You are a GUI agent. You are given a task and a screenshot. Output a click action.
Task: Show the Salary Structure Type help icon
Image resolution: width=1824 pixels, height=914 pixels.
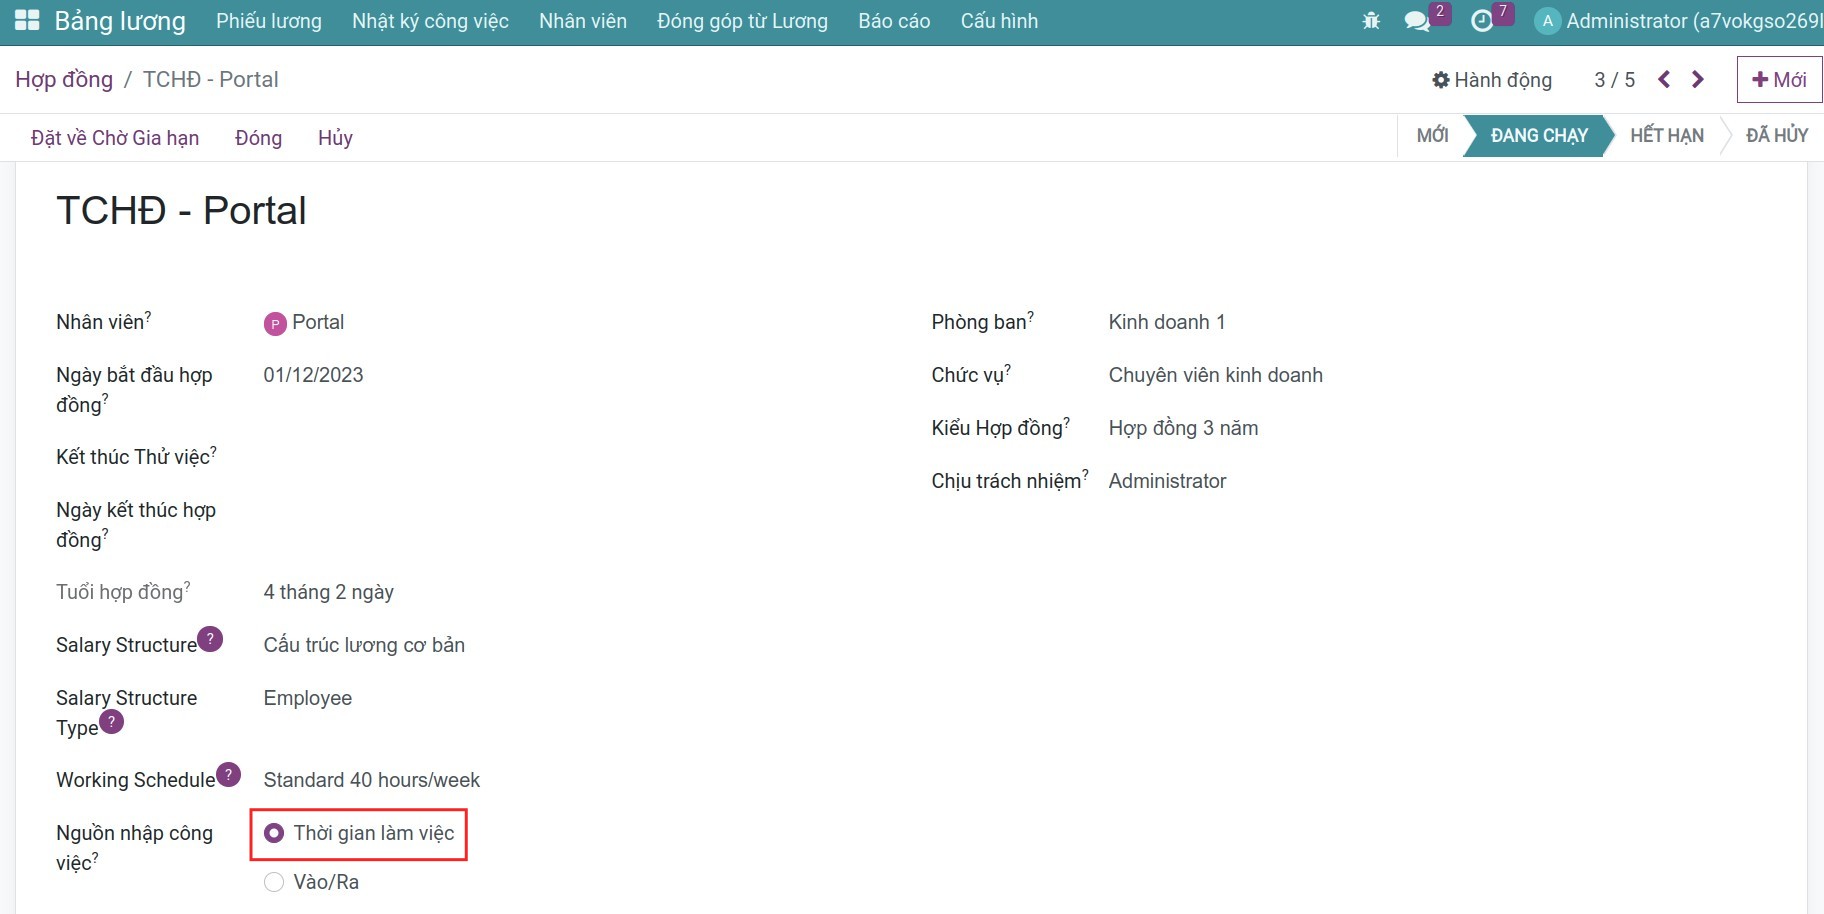tap(111, 722)
